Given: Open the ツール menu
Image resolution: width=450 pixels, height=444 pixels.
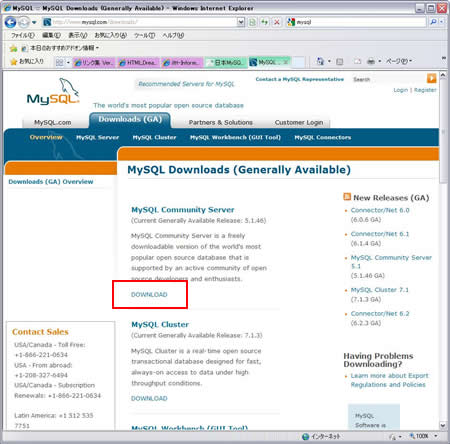Looking at the screenshot, I should point(144,35).
